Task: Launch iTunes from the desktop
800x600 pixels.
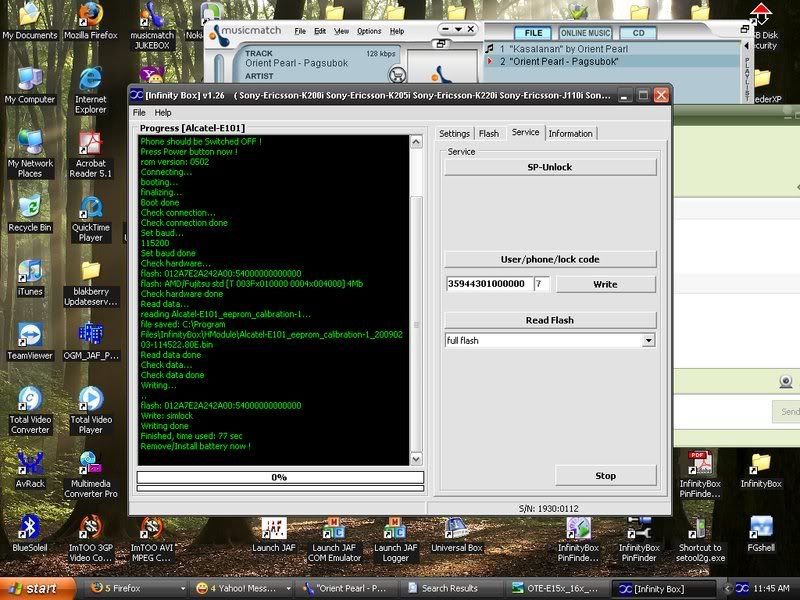Action: [30, 272]
